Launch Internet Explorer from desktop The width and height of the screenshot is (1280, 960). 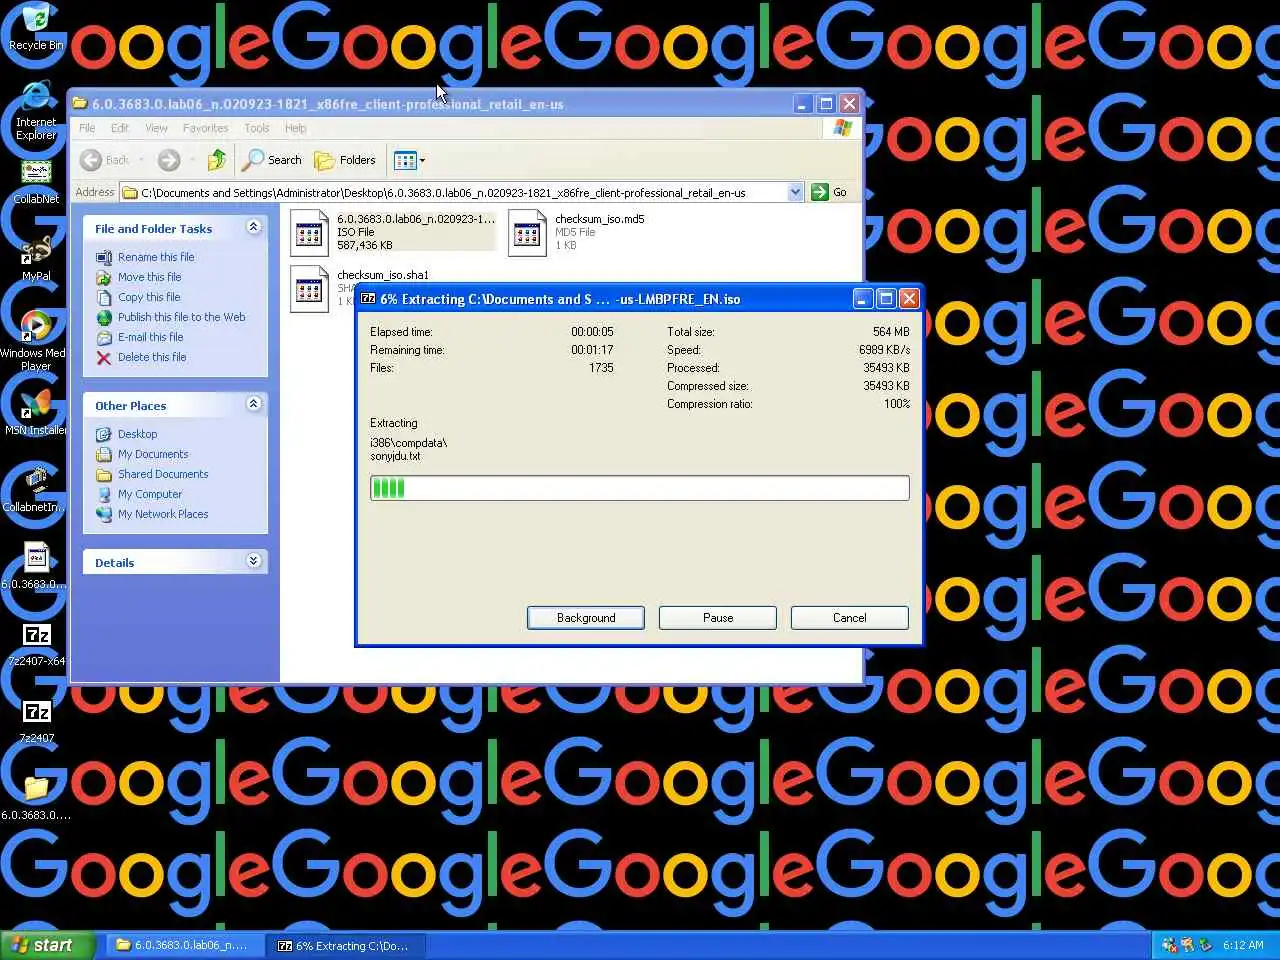pos(35,111)
